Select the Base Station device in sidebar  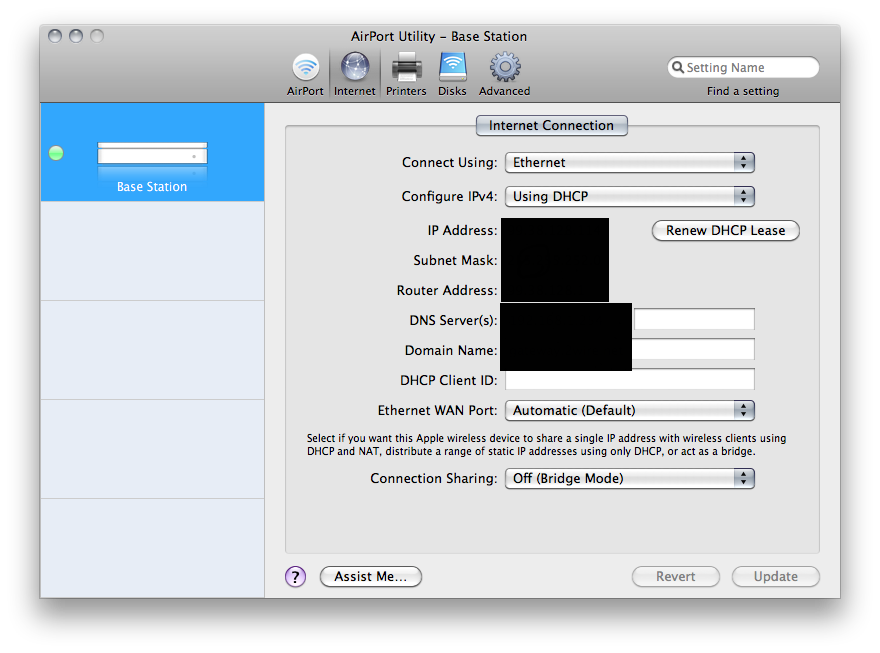coord(152,153)
